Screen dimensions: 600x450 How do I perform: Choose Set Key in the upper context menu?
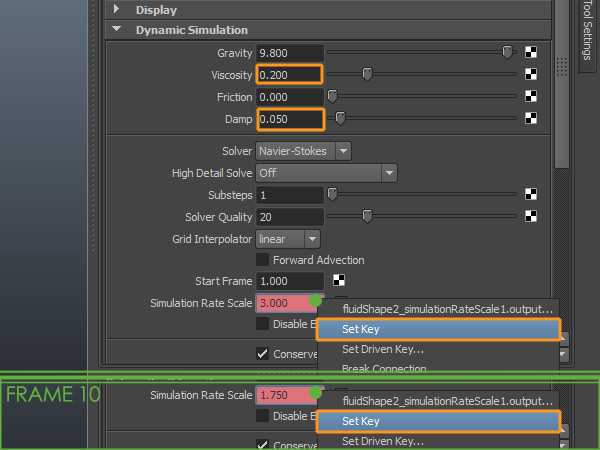(x=438, y=329)
